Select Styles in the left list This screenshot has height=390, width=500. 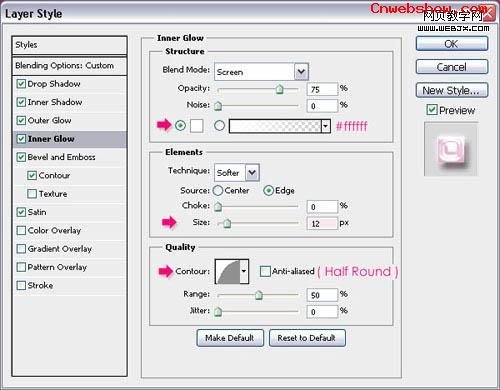(70, 45)
